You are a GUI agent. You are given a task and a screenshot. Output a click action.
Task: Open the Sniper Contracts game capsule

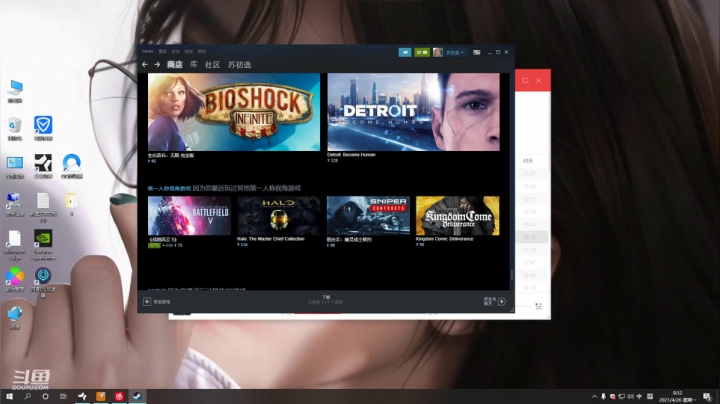click(368, 216)
